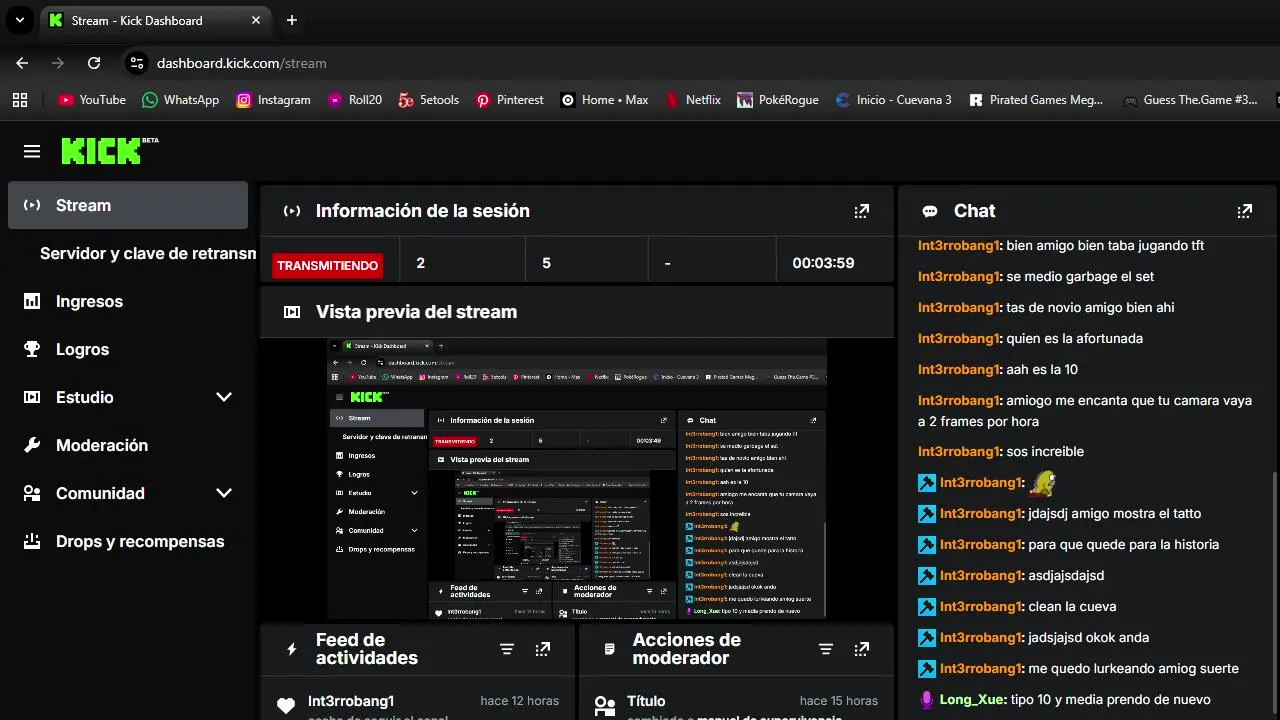Open the PokéRogue bookmark
The image size is (1280, 720).
(778, 100)
